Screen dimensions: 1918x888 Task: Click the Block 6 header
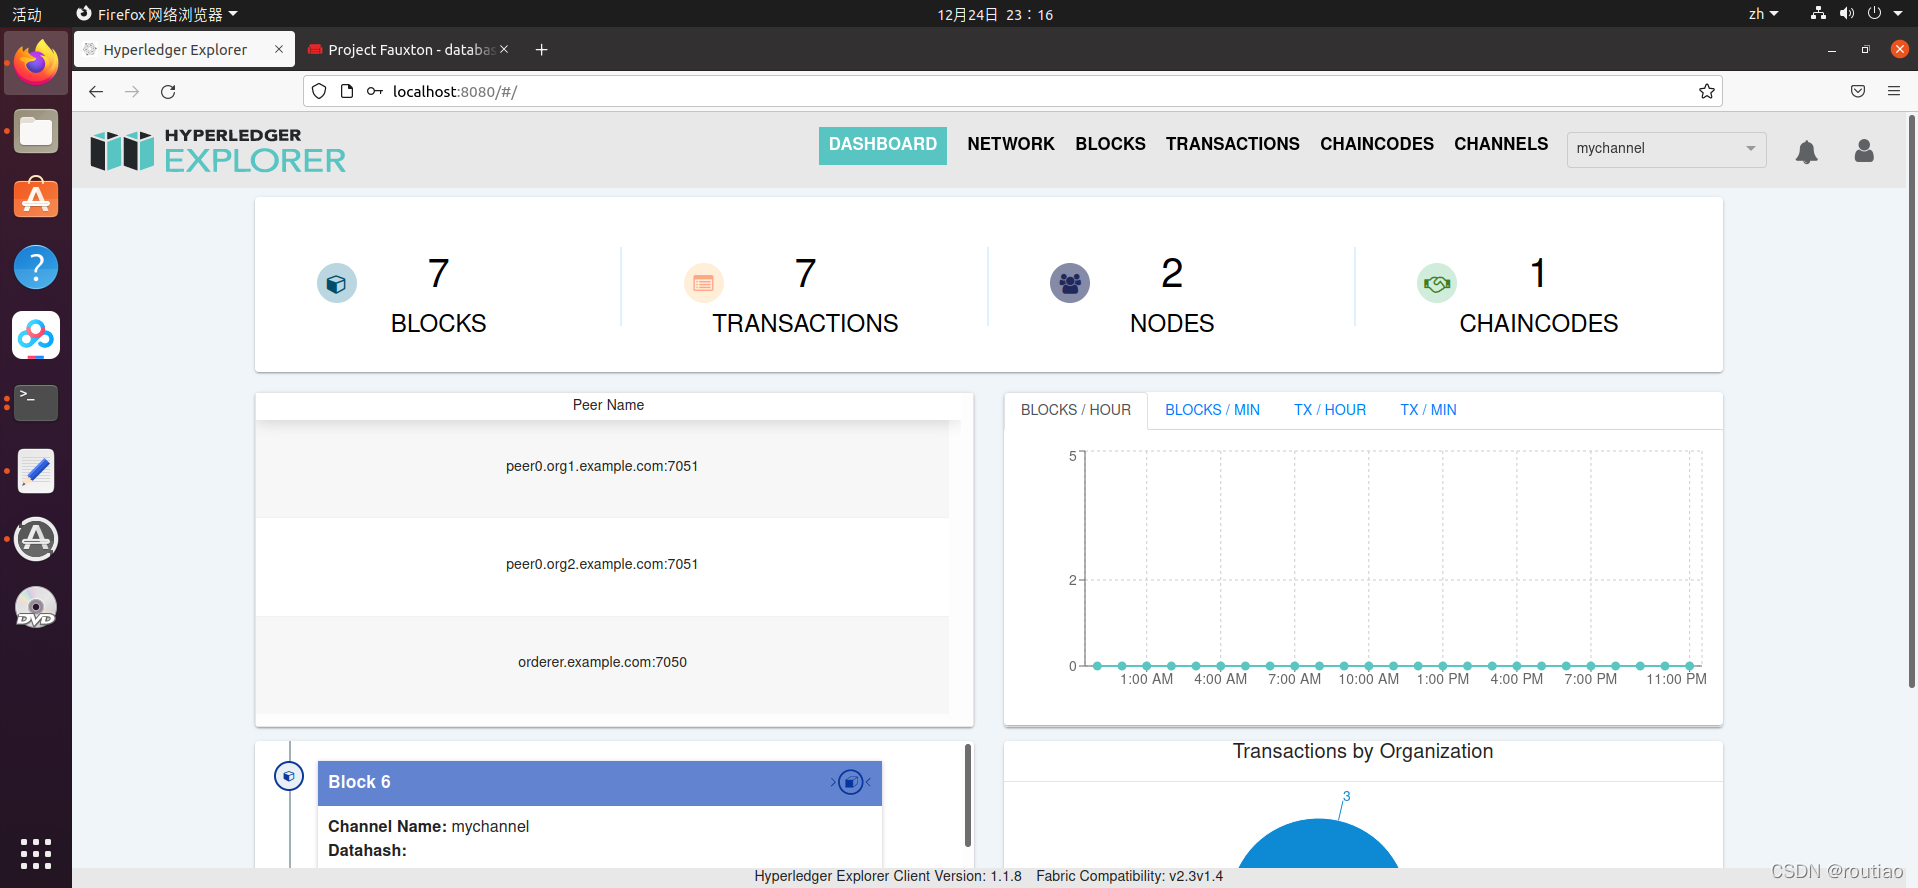click(600, 783)
